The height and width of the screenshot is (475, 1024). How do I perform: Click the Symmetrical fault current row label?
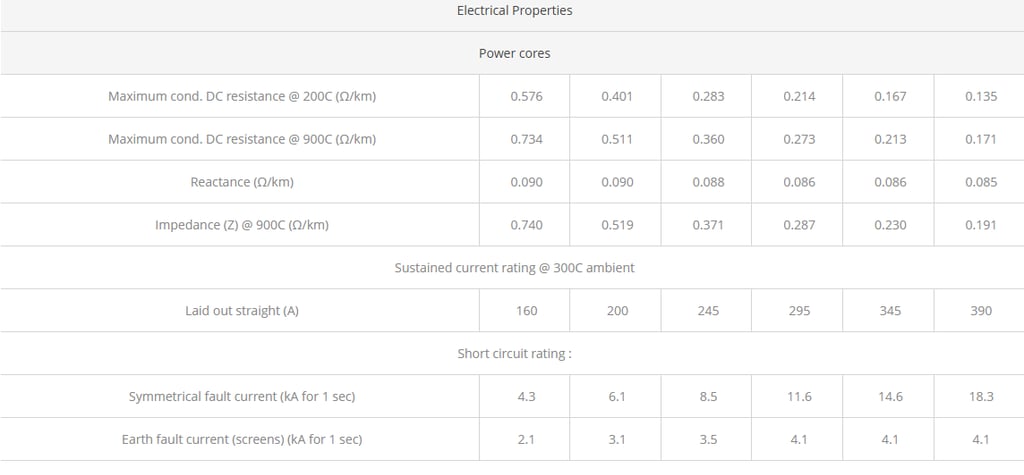pyautogui.click(x=242, y=397)
